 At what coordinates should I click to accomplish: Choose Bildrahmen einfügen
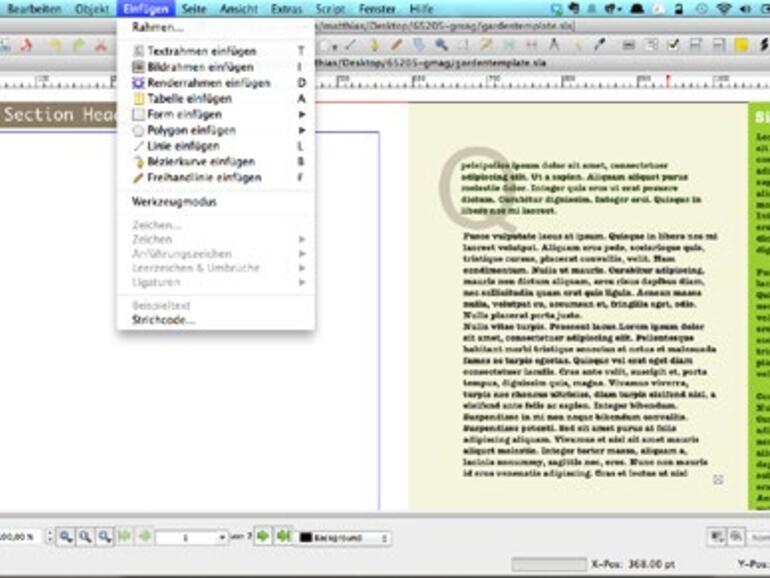point(217,67)
